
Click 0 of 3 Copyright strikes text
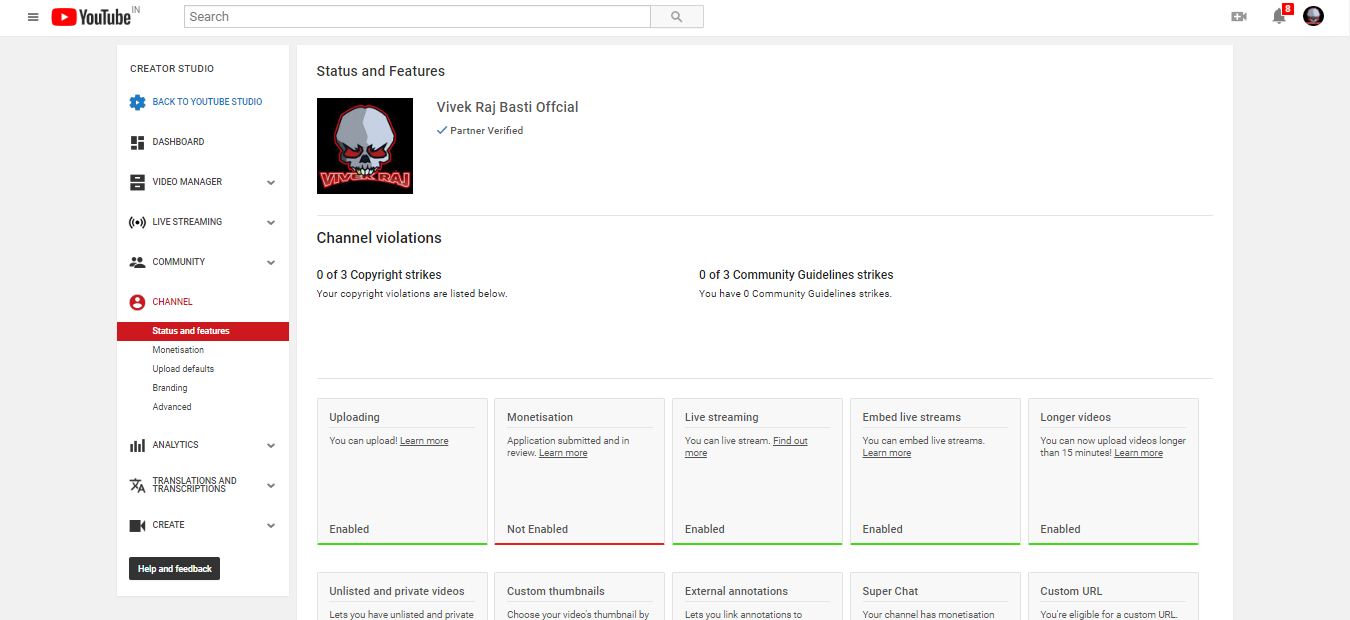point(379,275)
